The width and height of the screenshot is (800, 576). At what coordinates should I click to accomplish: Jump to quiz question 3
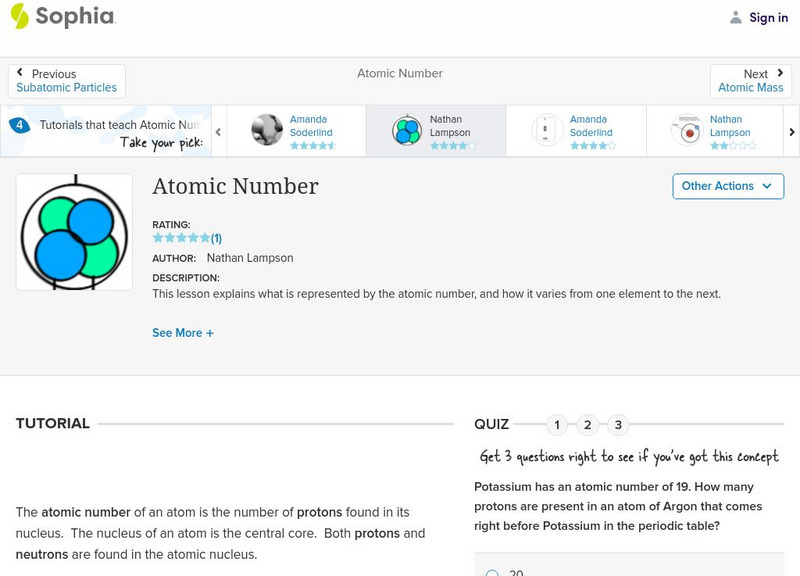(x=618, y=425)
